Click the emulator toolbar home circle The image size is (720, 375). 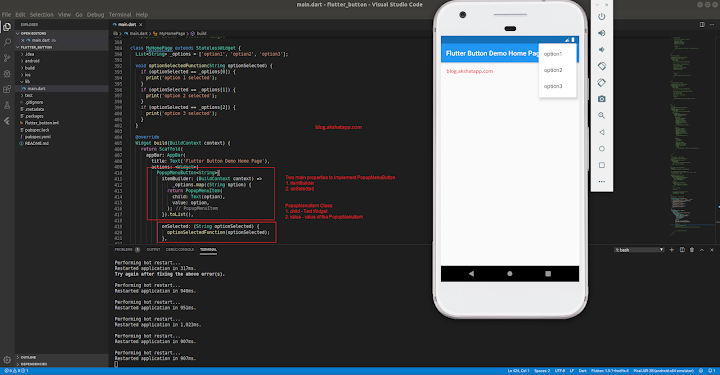tap(602, 149)
